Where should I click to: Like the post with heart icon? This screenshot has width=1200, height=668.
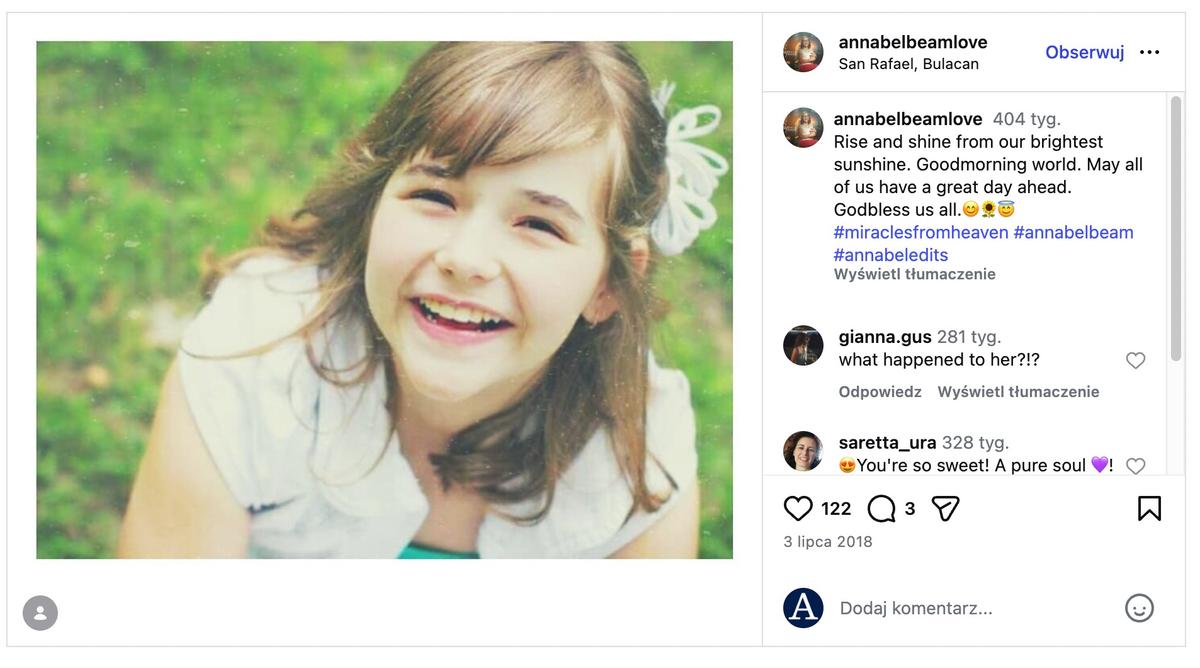pyautogui.click(x=798, y=509)
